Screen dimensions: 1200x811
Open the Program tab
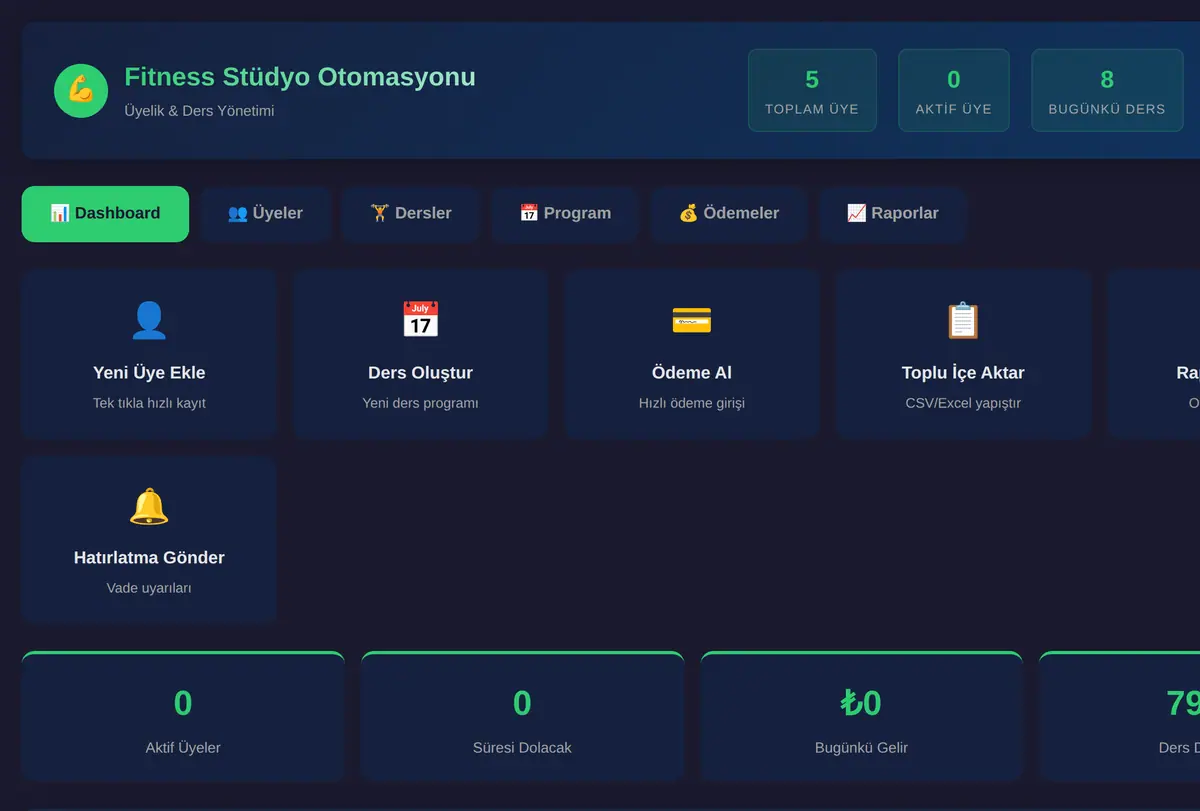point(565,213)
